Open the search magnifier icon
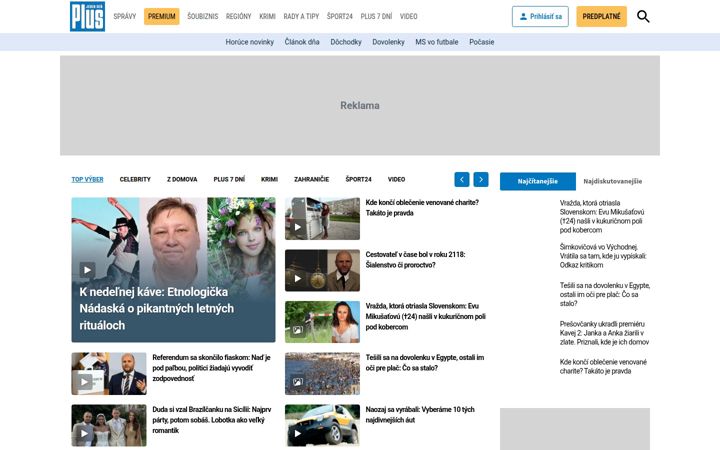Image resolution: width=720 pixels, height=450 pixels. tap(643, 17)
